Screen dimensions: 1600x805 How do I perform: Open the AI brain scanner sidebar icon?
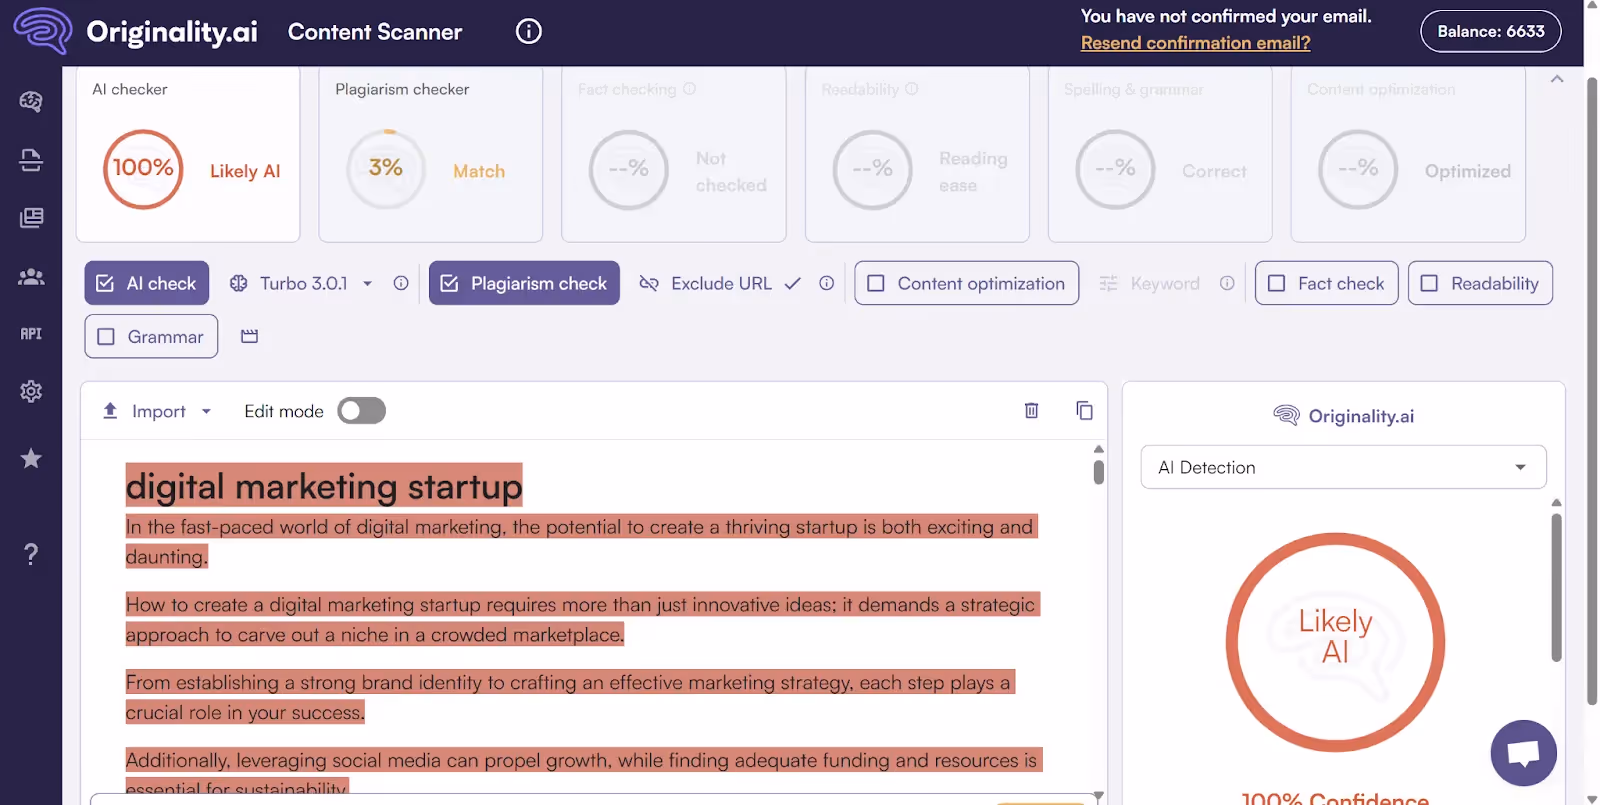(x=31, y=101)
